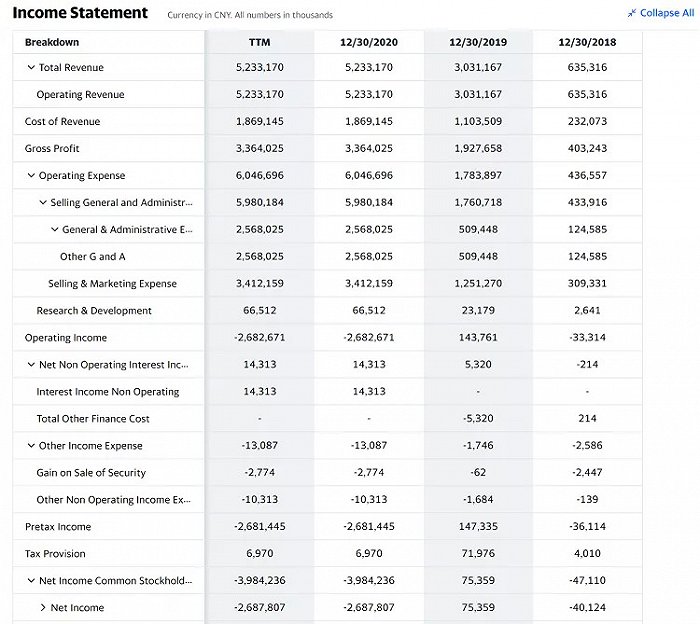This screenshot has height=624, width=700.
Task: Click the Tax Provision row label
Action: tap(55, 553)
